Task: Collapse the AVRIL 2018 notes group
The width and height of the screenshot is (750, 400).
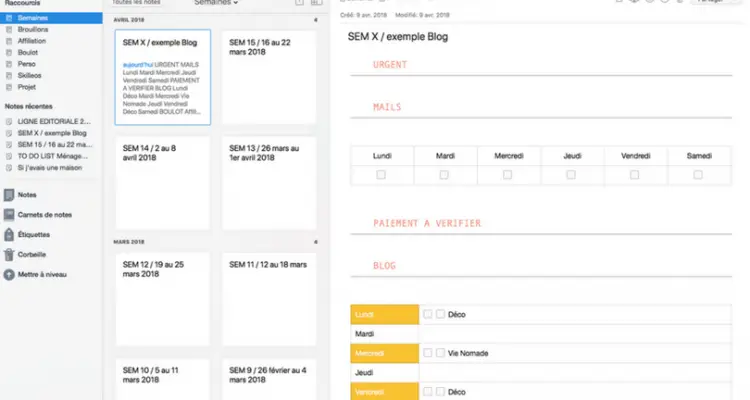Action: (x=316, y=20)
